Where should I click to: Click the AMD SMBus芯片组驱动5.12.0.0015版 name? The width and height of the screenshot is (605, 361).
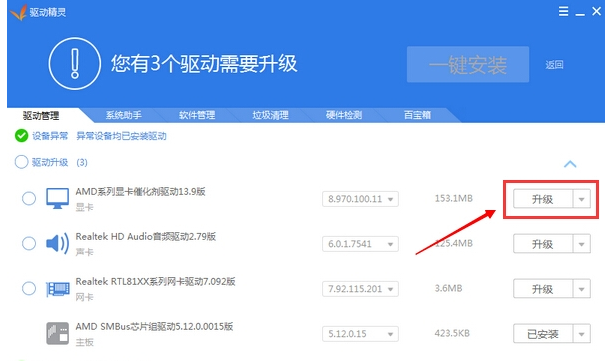[154, 326]
